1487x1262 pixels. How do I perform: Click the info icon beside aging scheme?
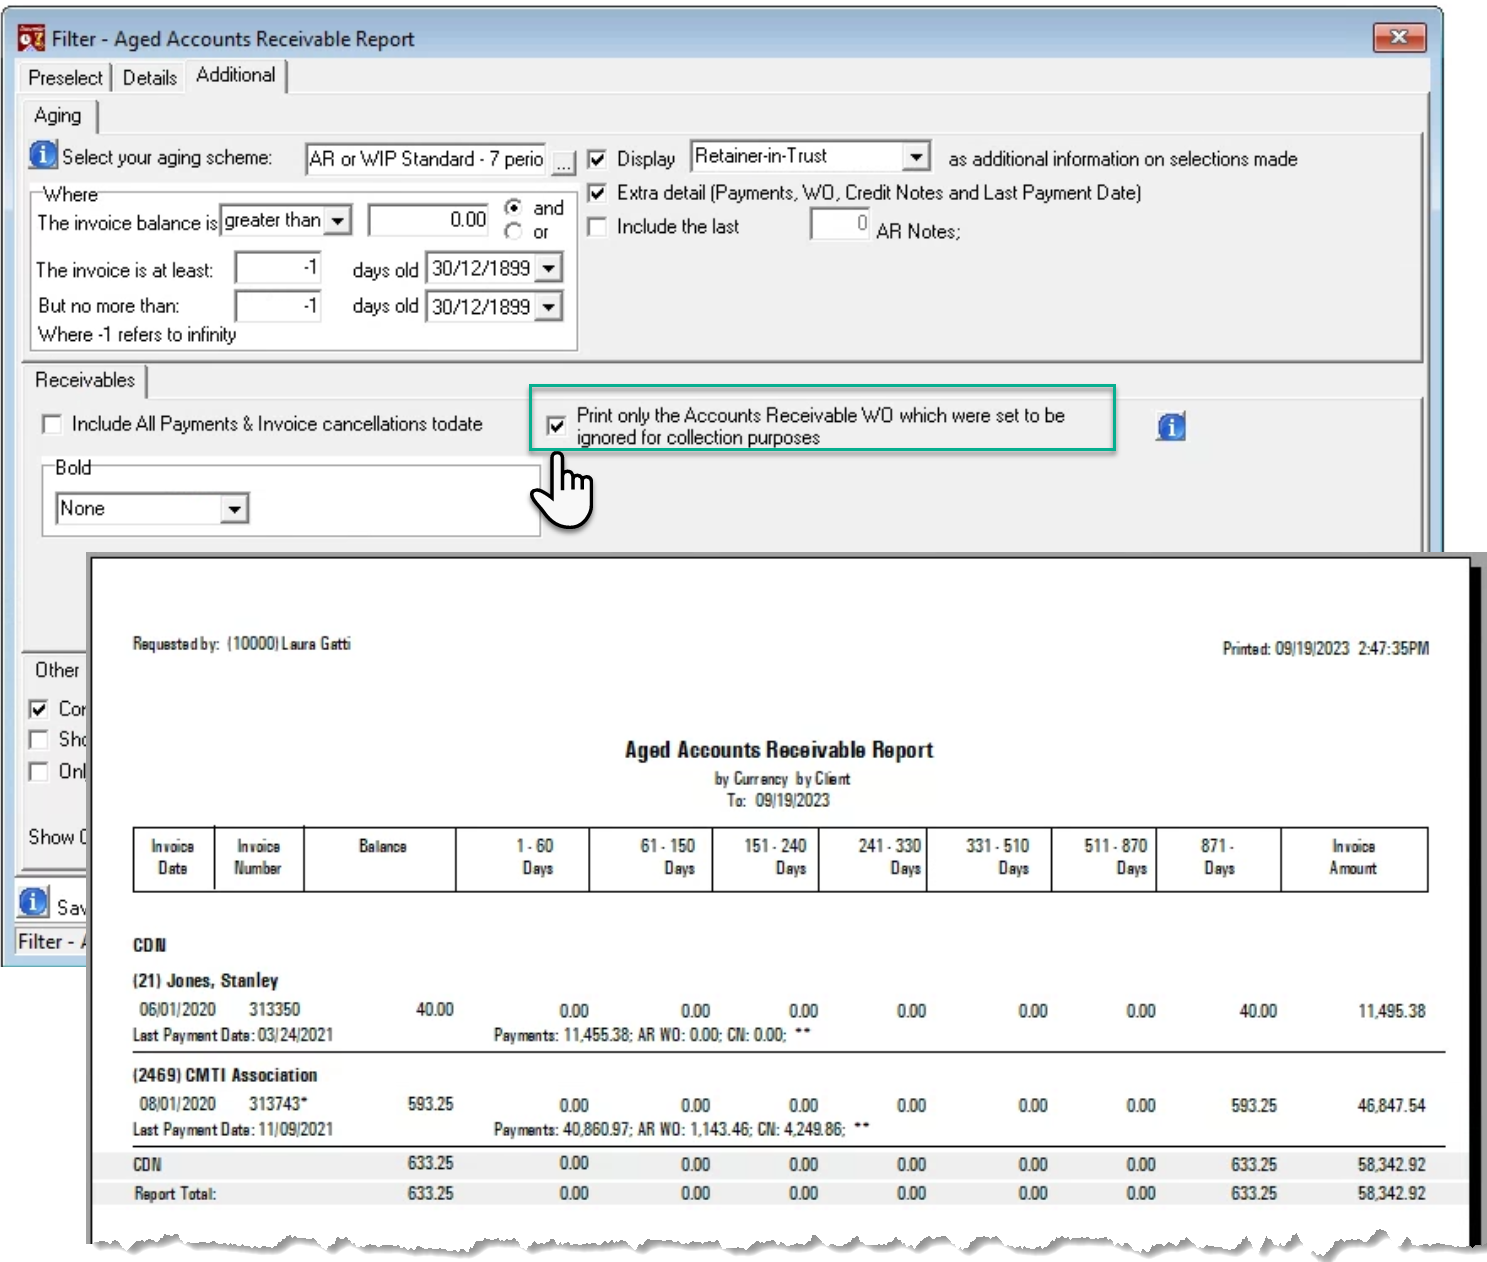click(43, 155)
